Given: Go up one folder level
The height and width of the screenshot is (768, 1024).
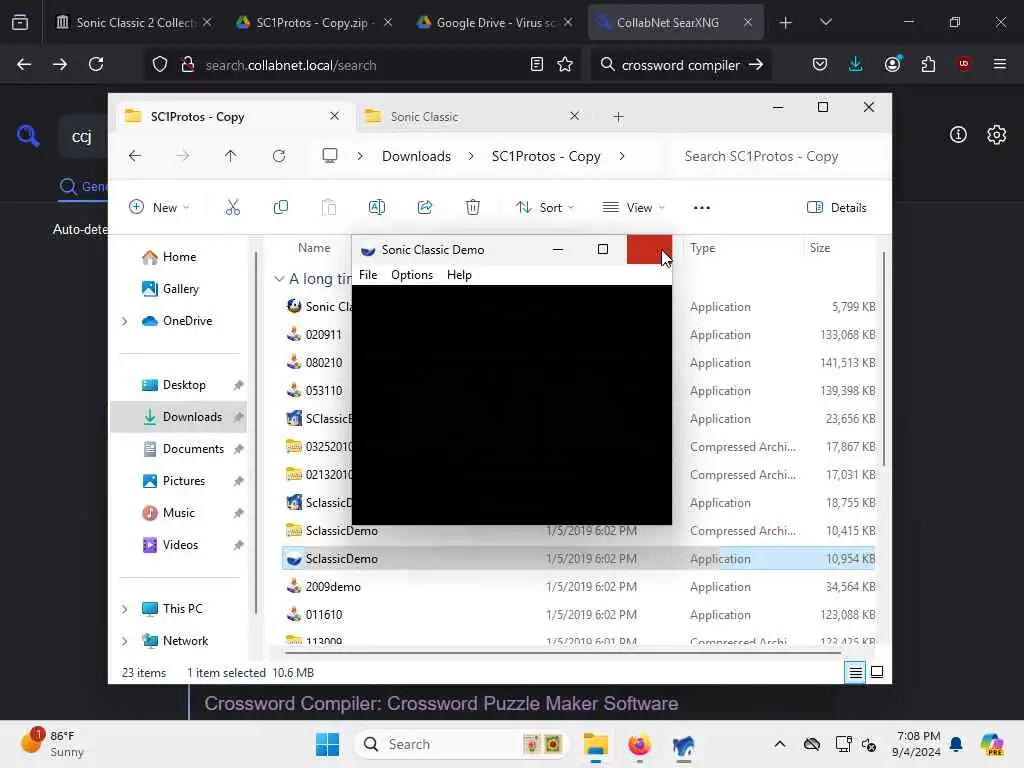Looking at the screenshot, I should pyautogui.click(x=231, y=156).
